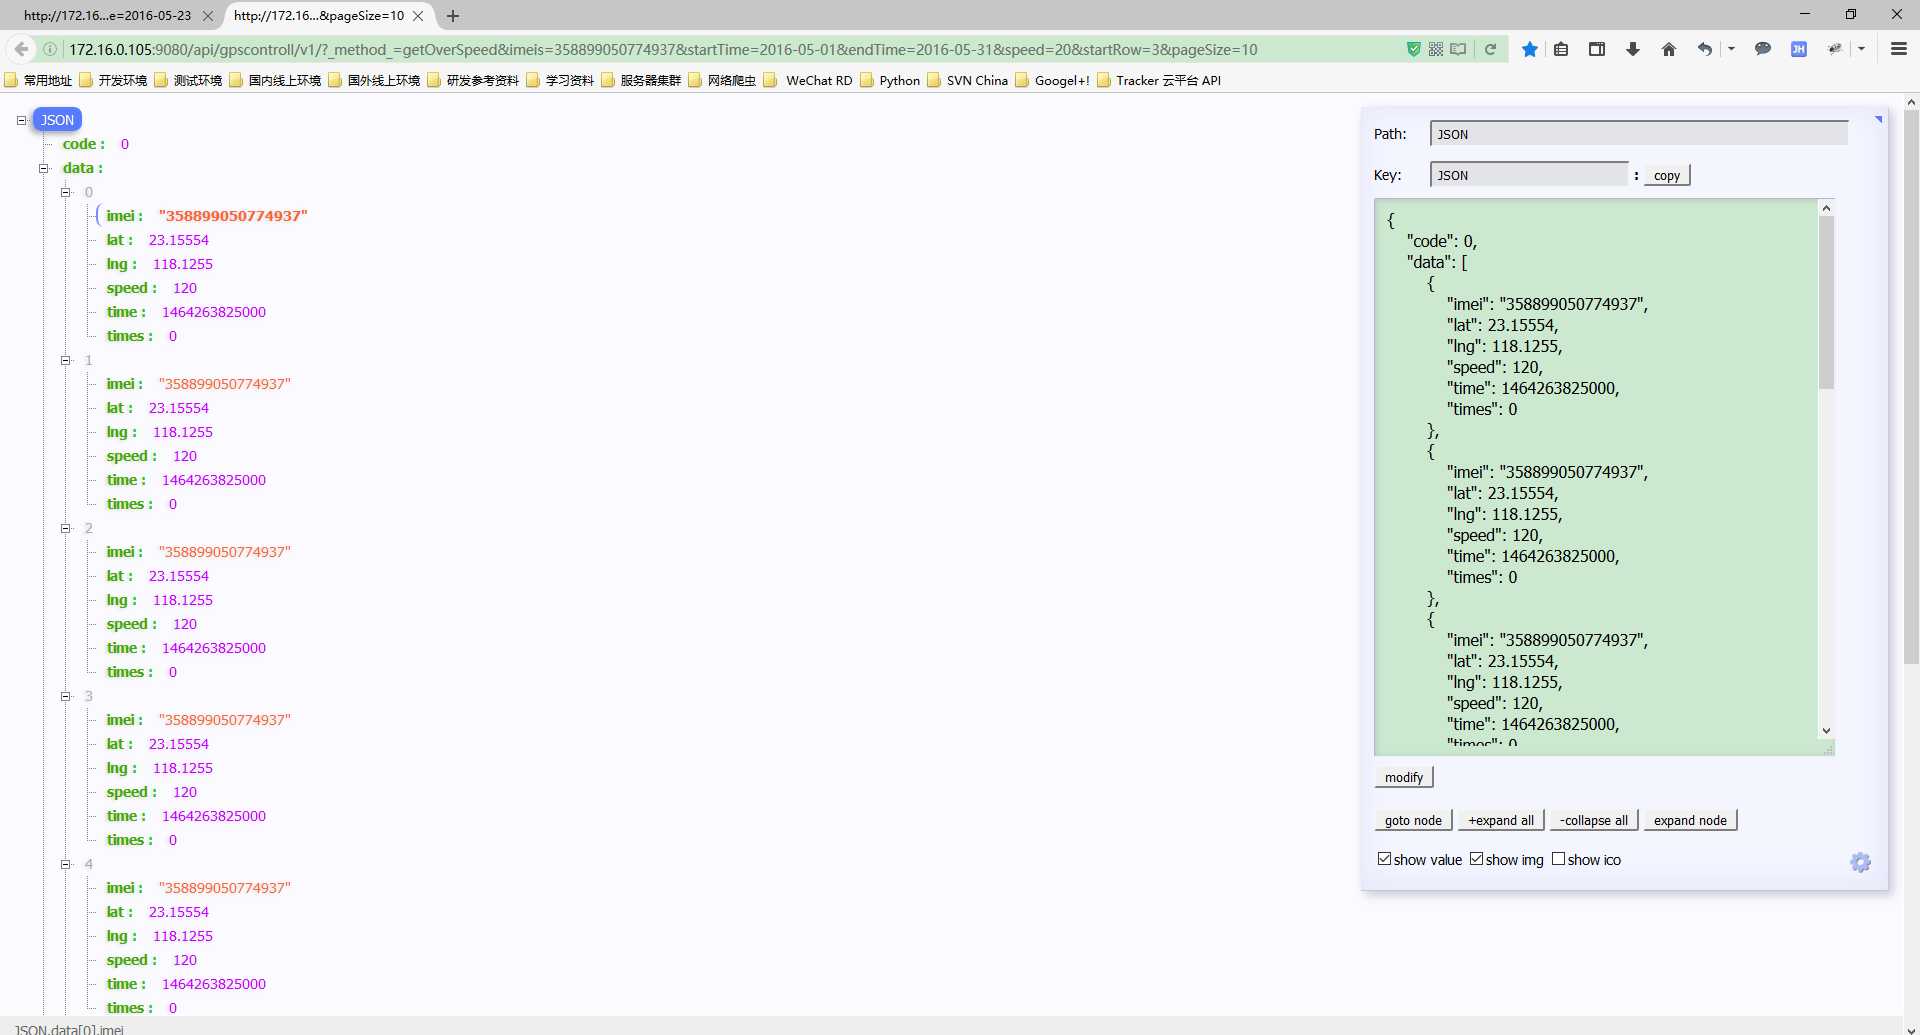Click the JSON text area scroll down arrow
1920x1035 pixels.
pyautogui.click(x=1826, y=731)
